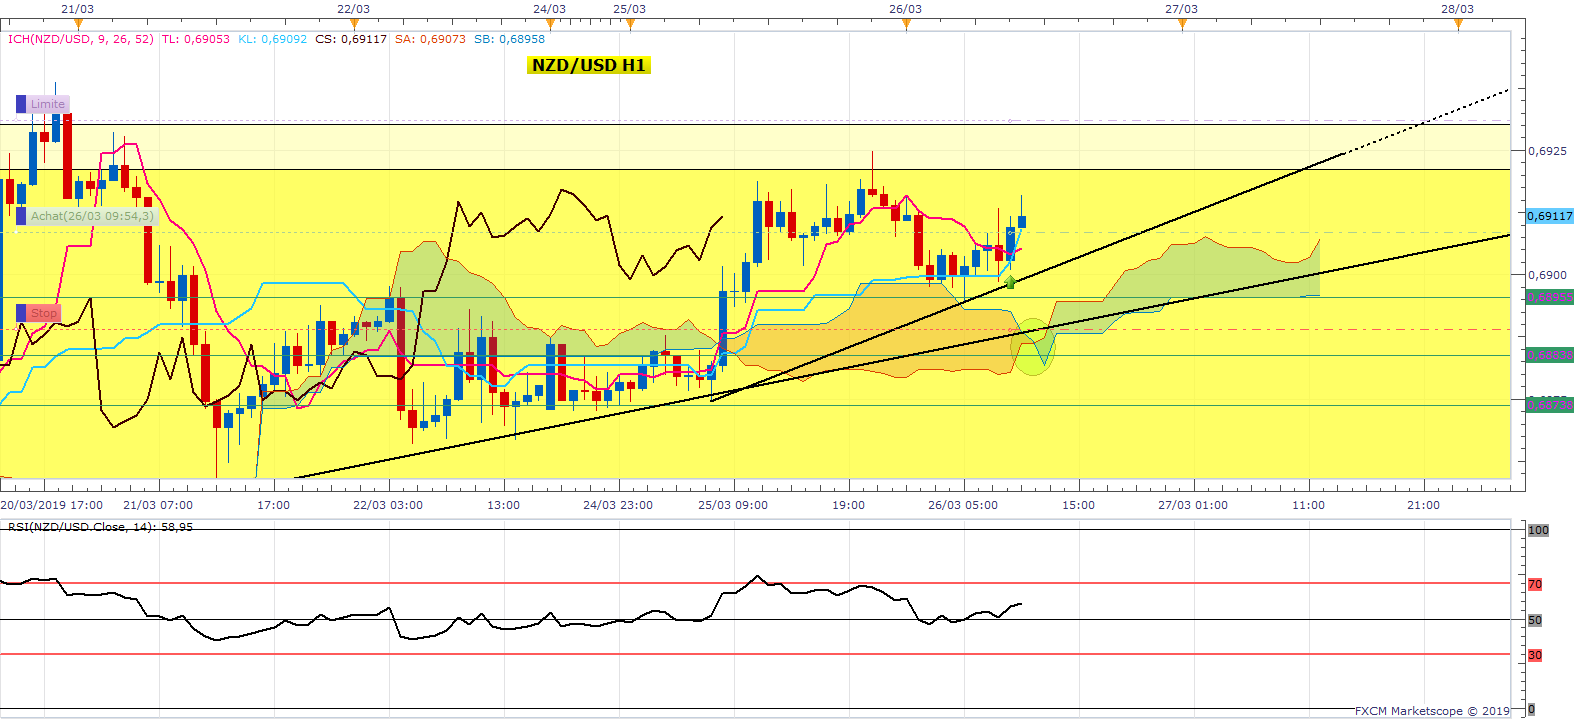Click the blue handle beside the Achat label
Viewport: 1583px width, 720px height.
pyautogui.click(x=21, y=216)
